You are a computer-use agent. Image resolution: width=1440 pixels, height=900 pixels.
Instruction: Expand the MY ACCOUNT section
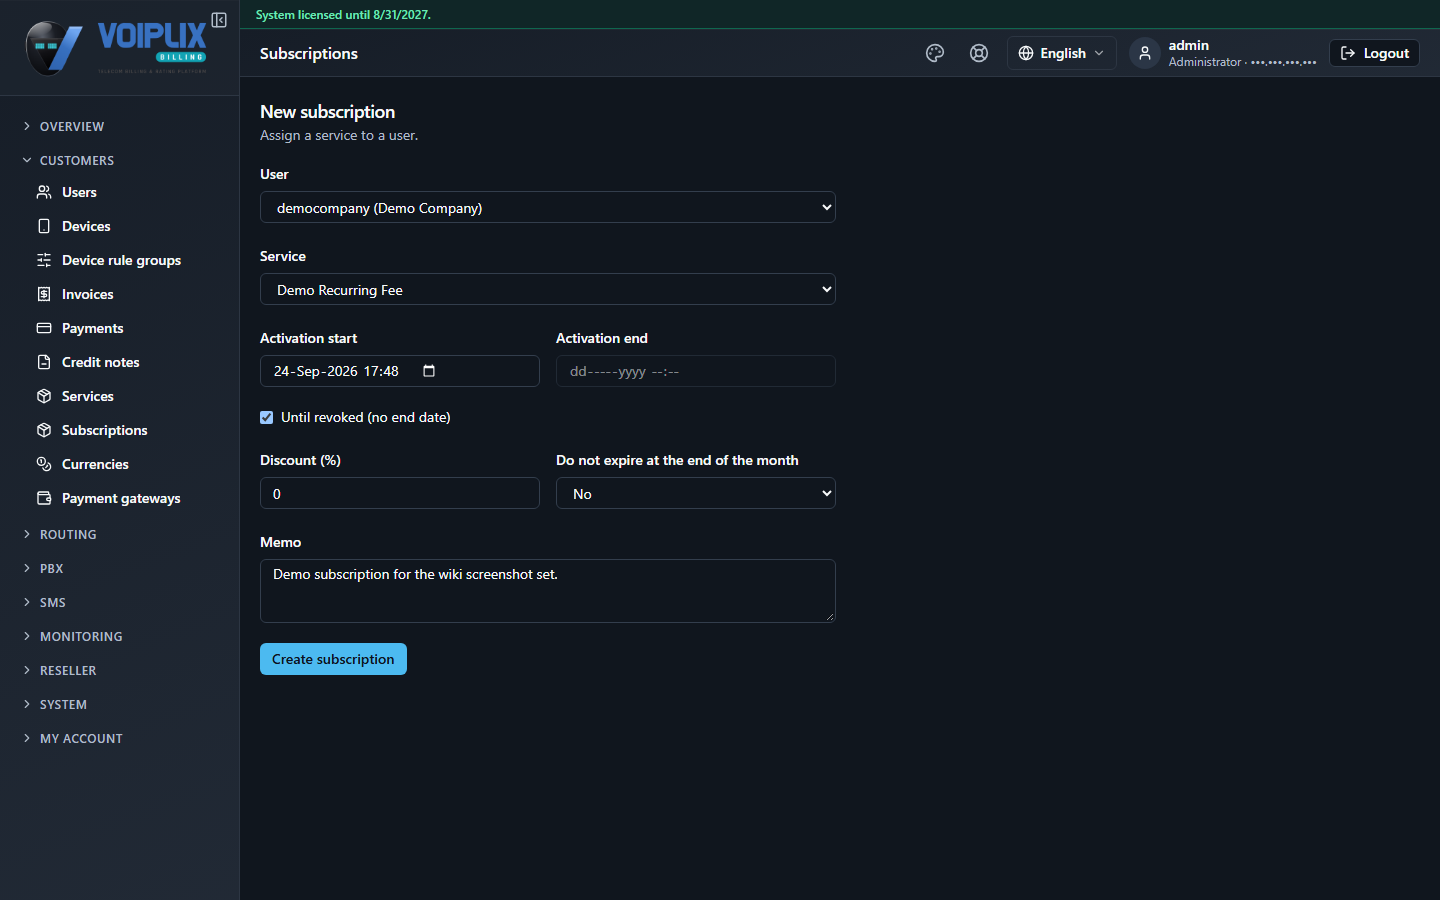coord(73,738)
